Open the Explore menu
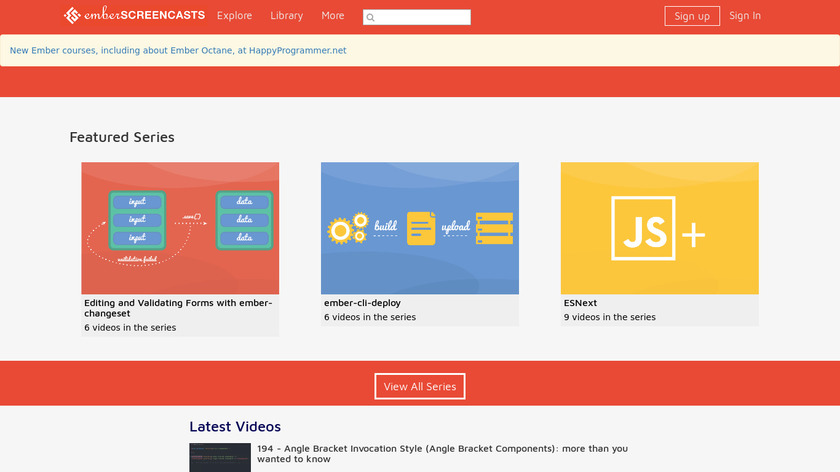 click(234, 16)
